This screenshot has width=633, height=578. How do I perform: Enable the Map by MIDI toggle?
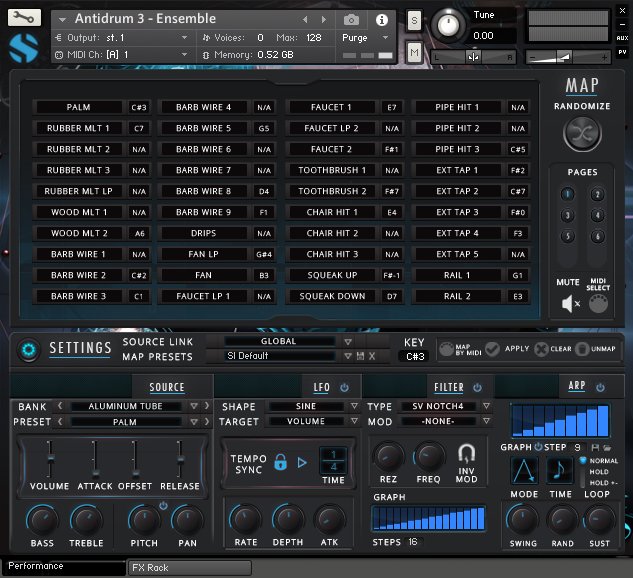[448, 349]
